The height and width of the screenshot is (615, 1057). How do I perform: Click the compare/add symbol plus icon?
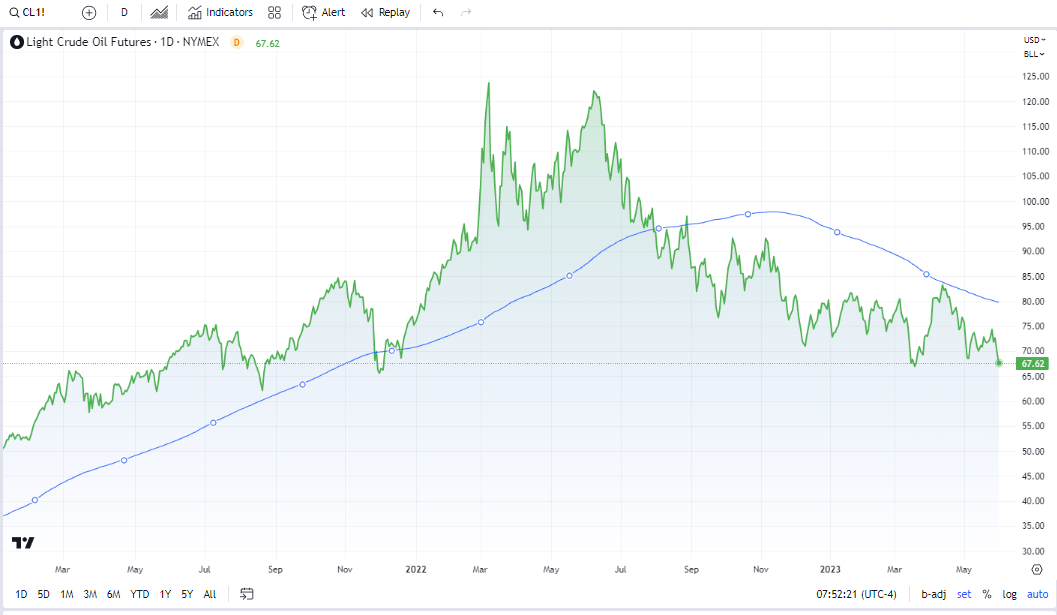point(88,12)
